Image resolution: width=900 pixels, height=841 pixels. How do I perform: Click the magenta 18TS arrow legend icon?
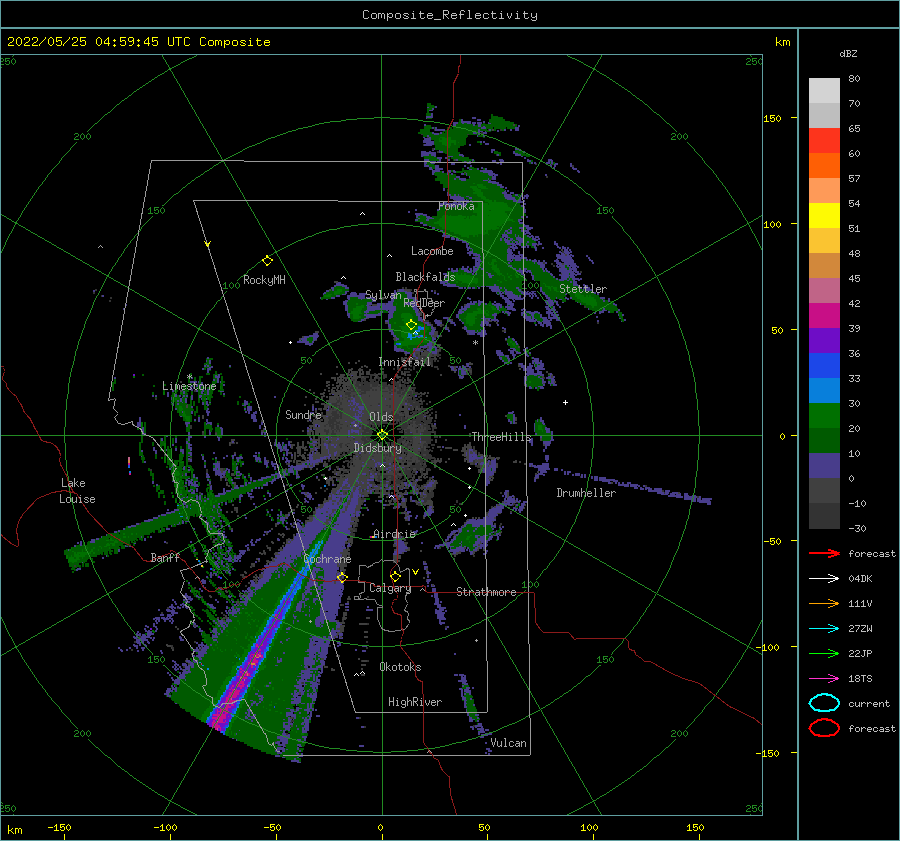pyautogui.click(x=824, y=679)
